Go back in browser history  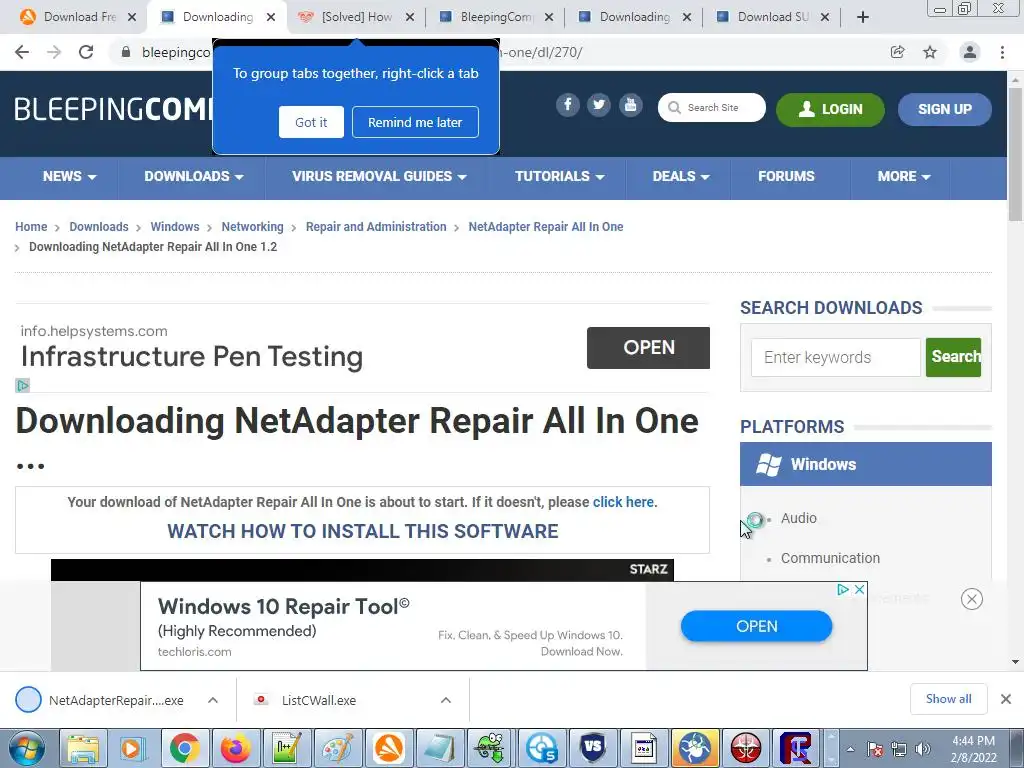point(22,52)
